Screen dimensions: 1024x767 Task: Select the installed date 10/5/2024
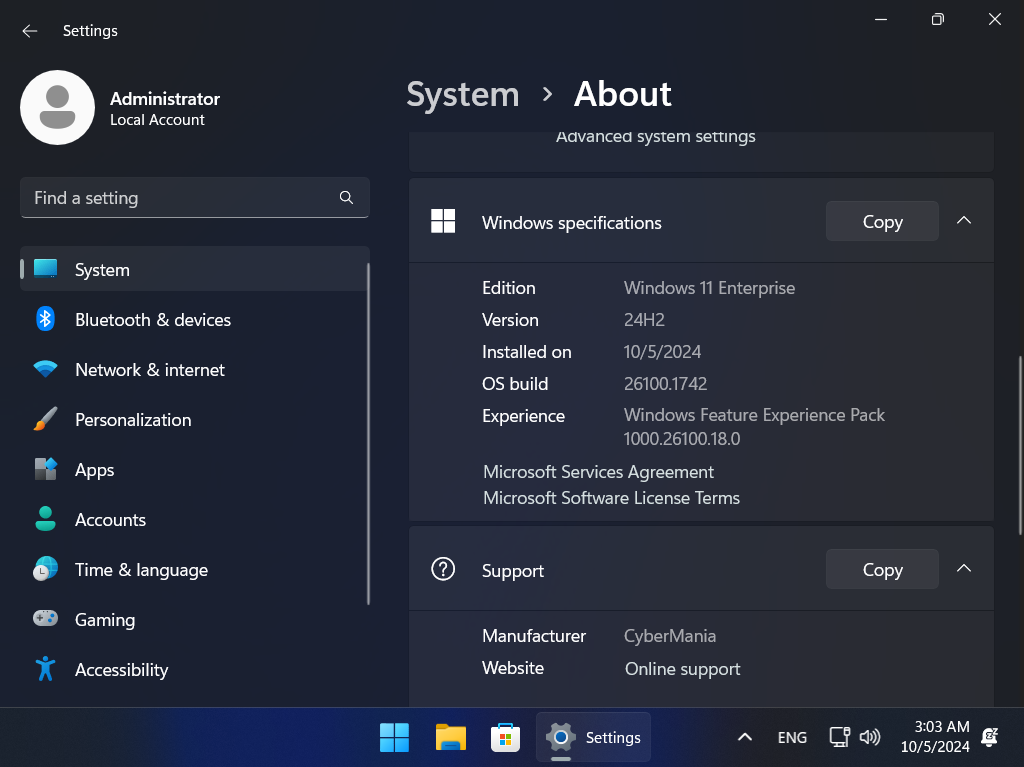[x=662, y=352]
